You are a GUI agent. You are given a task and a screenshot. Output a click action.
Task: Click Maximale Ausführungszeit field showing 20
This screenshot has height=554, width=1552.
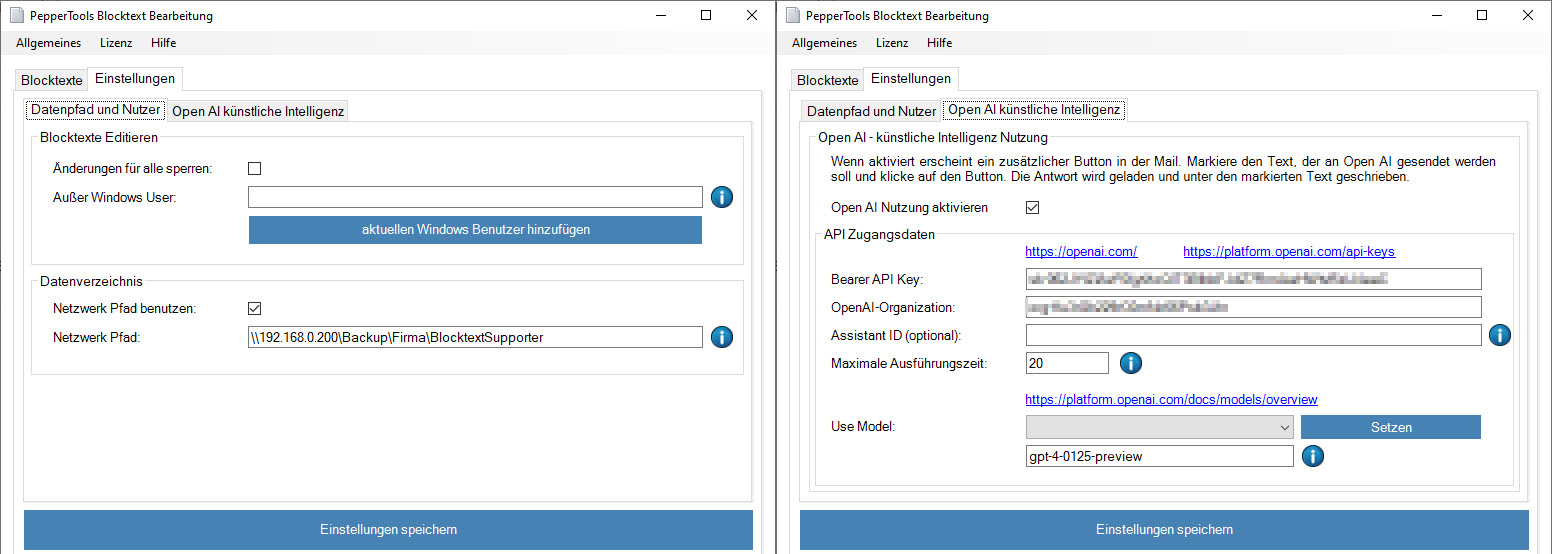1067,363
